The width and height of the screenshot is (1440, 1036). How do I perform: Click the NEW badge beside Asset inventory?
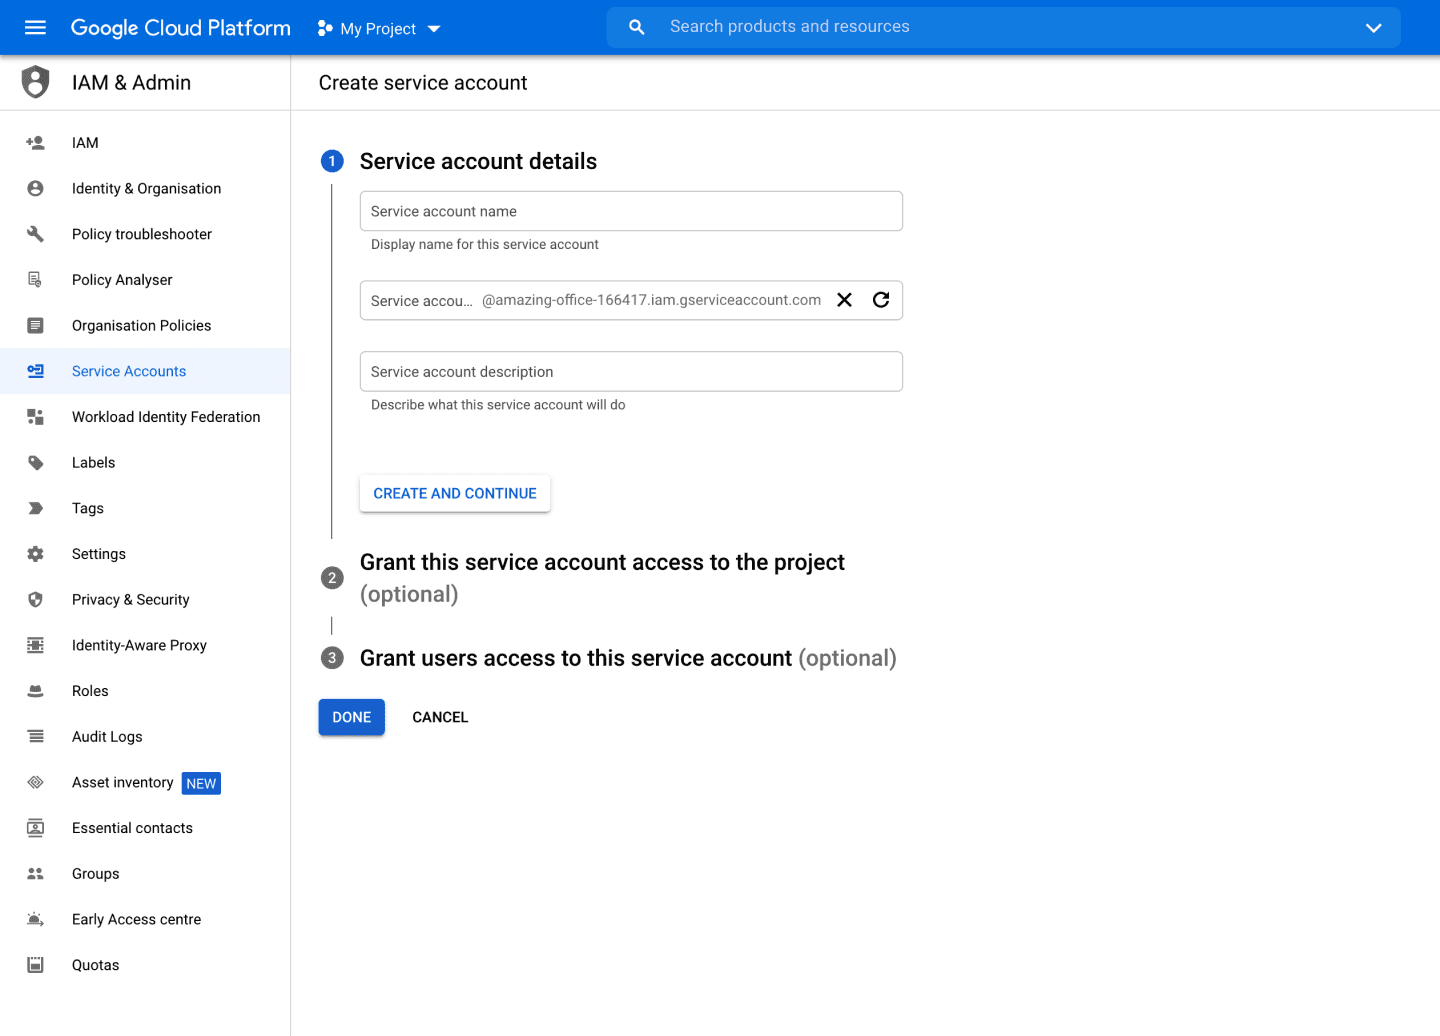[201, 783]
